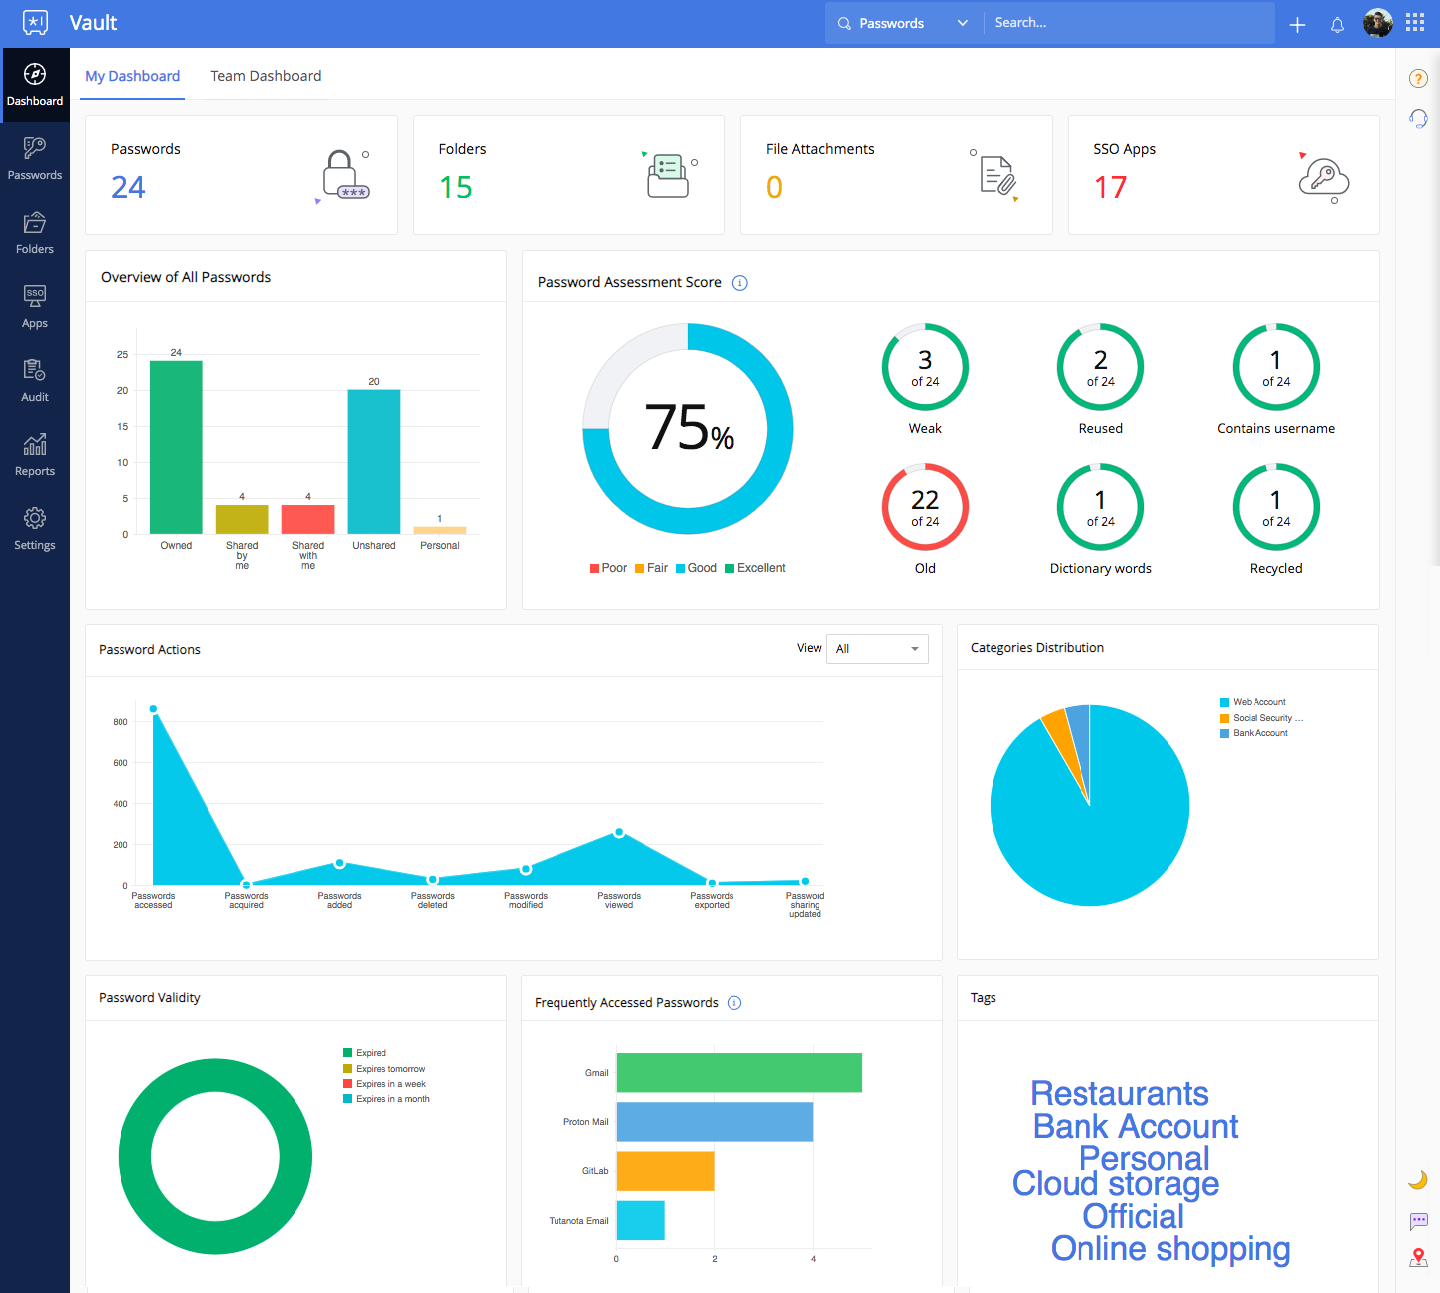Click the search magnifier icon

[x=845, y=23]
